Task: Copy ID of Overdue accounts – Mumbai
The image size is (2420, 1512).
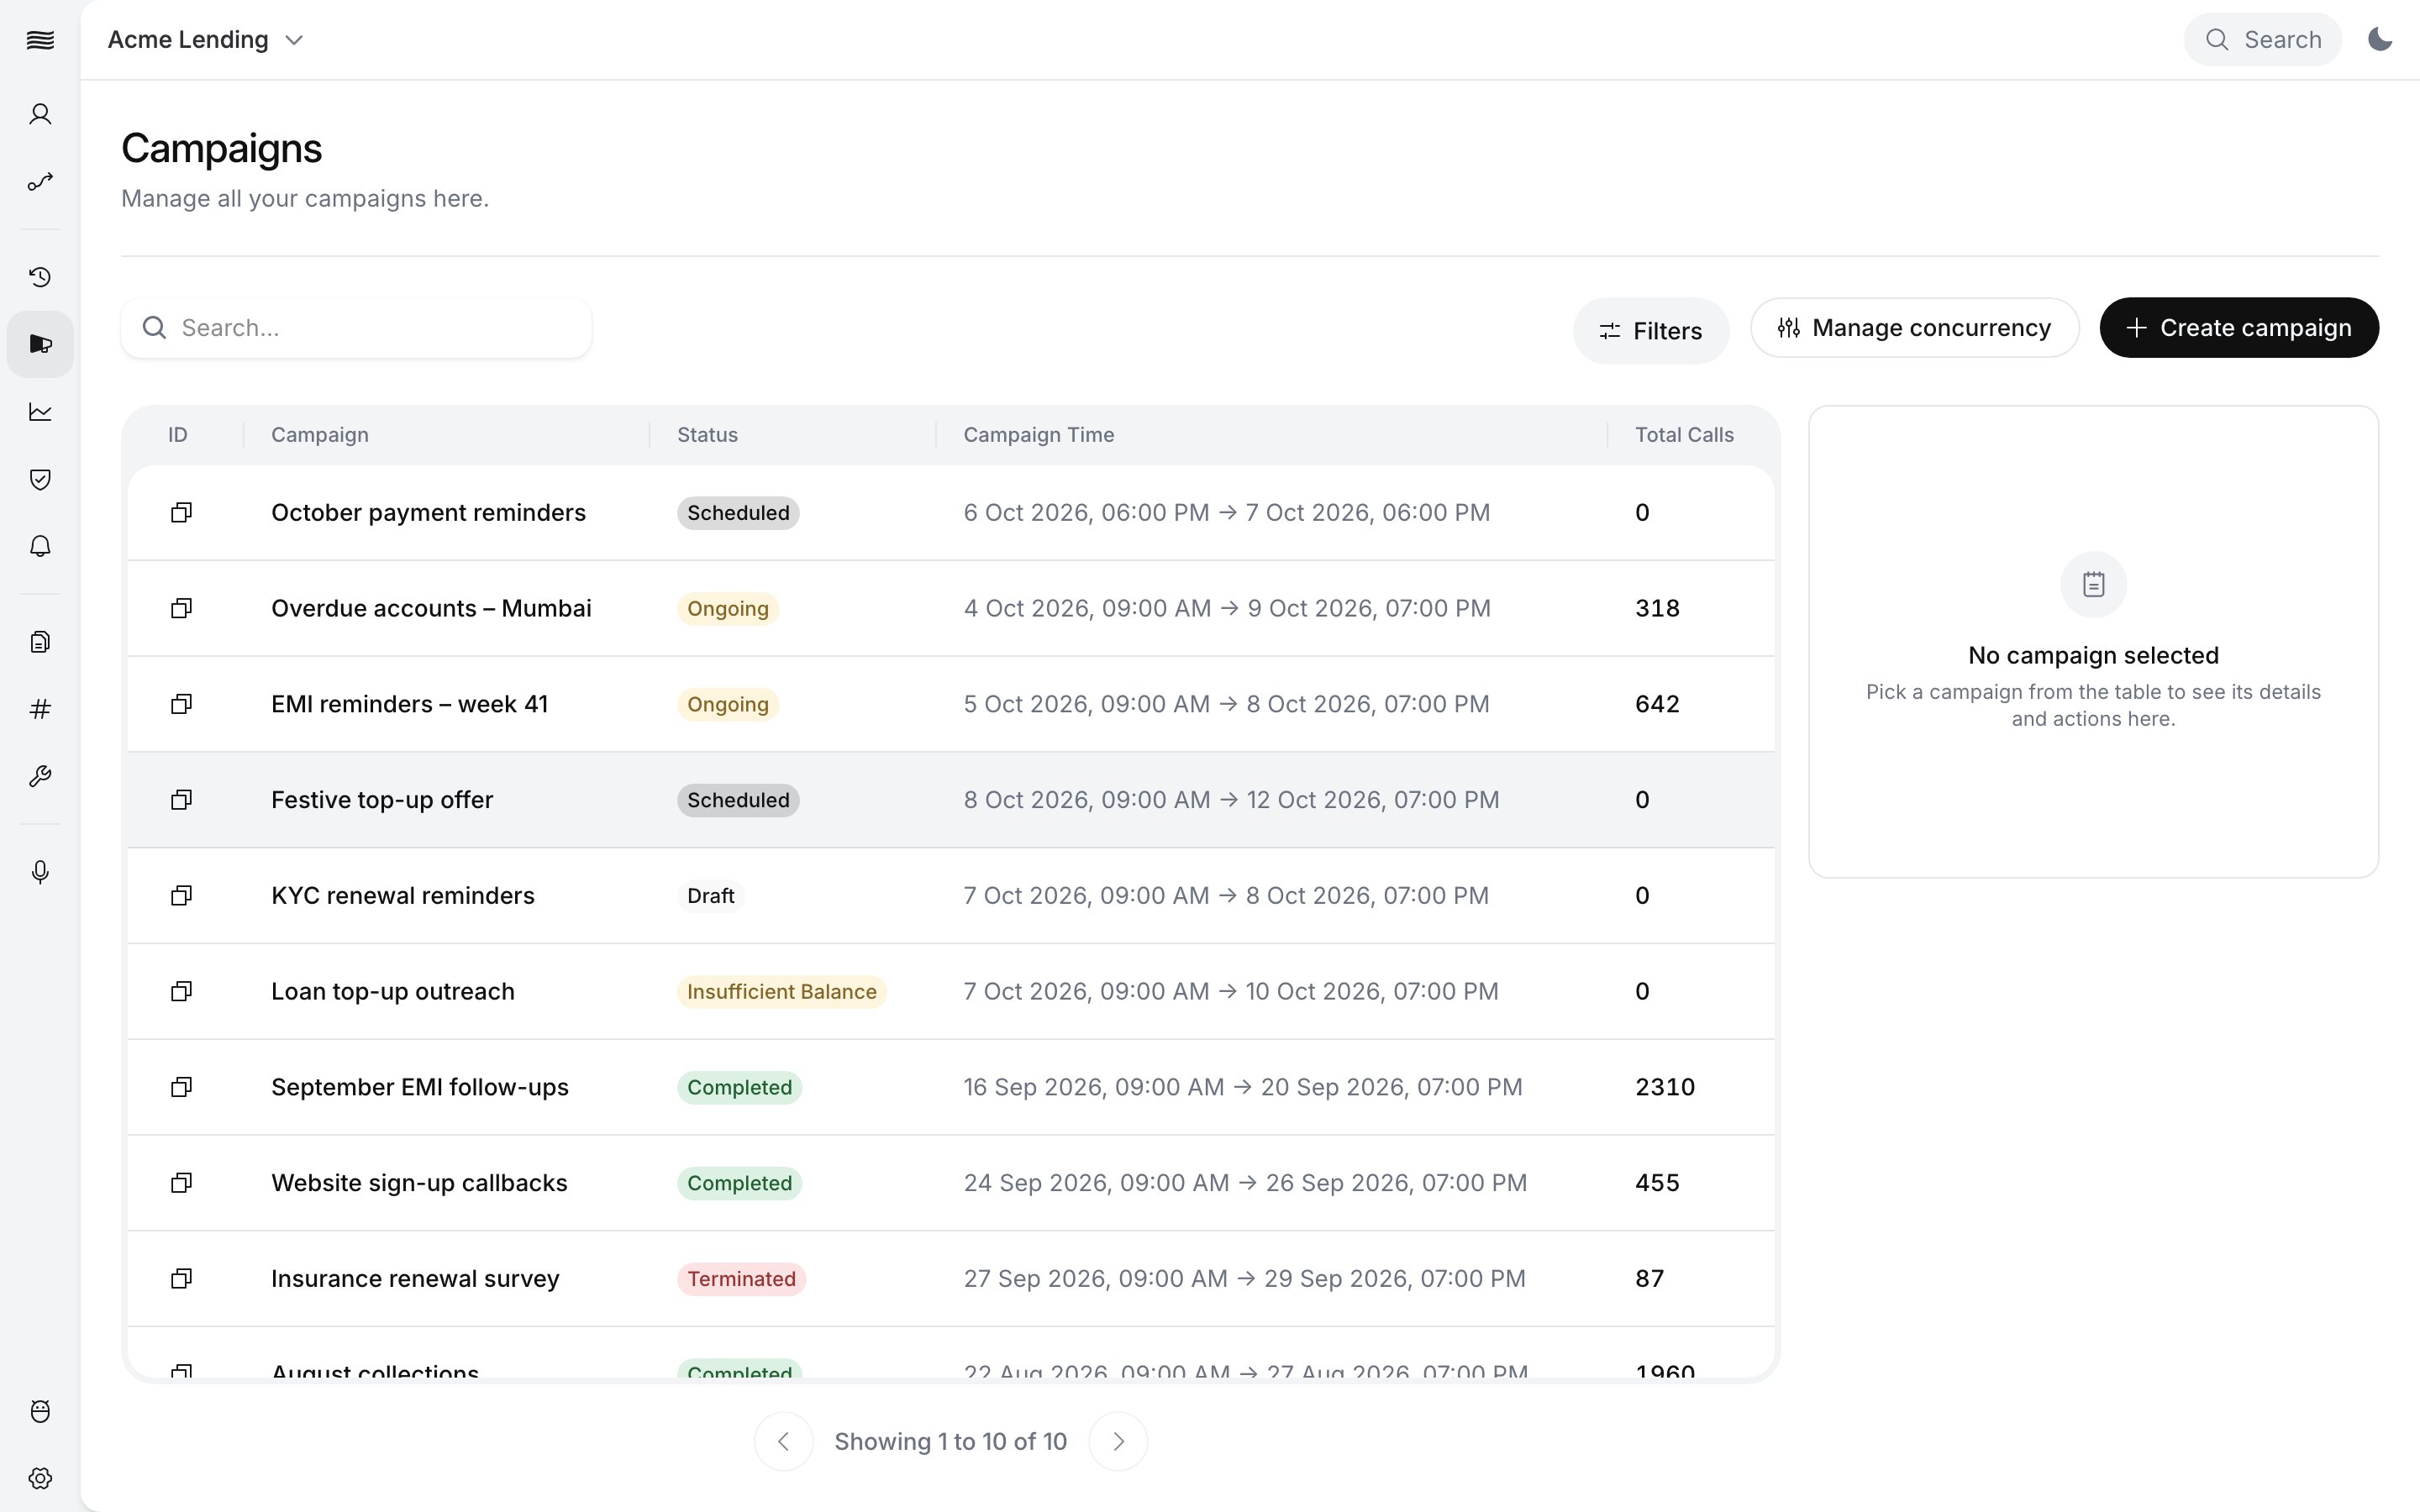Action: click(x=181, y=608)
